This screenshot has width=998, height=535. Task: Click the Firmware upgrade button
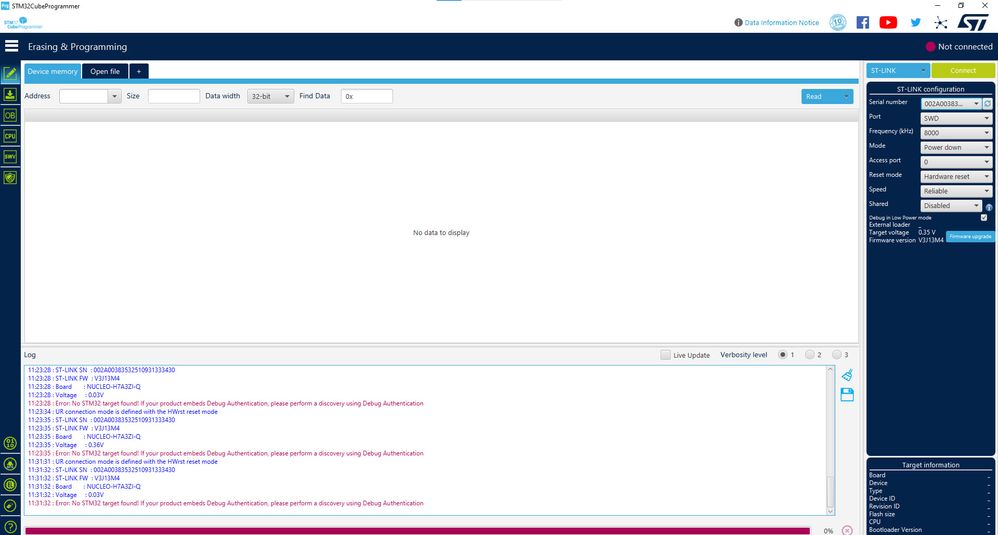970,237
